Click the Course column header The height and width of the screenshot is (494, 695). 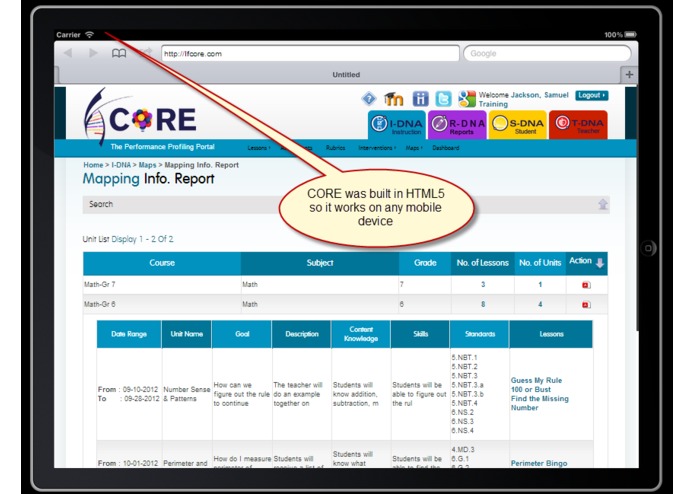click(162, 263)
